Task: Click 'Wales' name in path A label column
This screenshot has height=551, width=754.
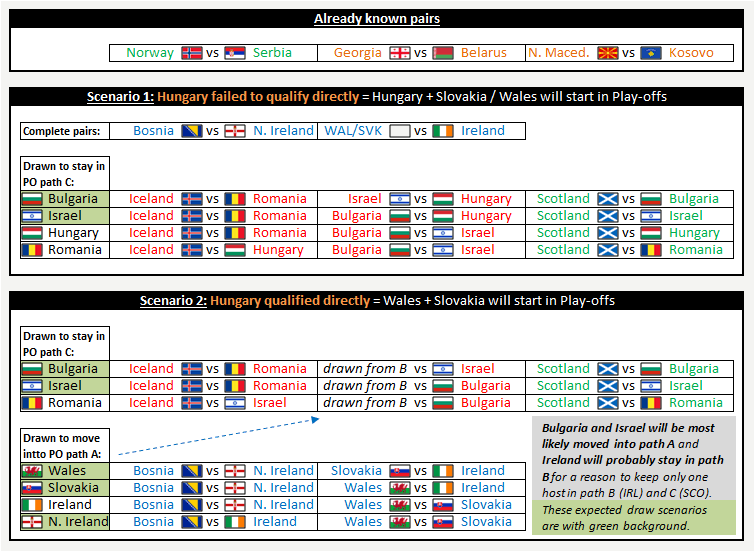Action: tap(67, 471)
